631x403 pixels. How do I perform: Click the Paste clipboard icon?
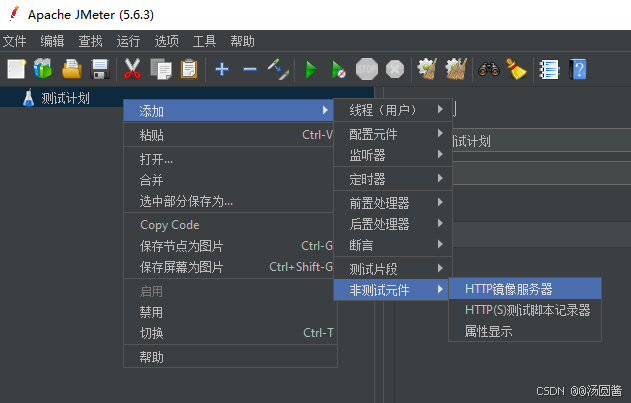point(189,69)
